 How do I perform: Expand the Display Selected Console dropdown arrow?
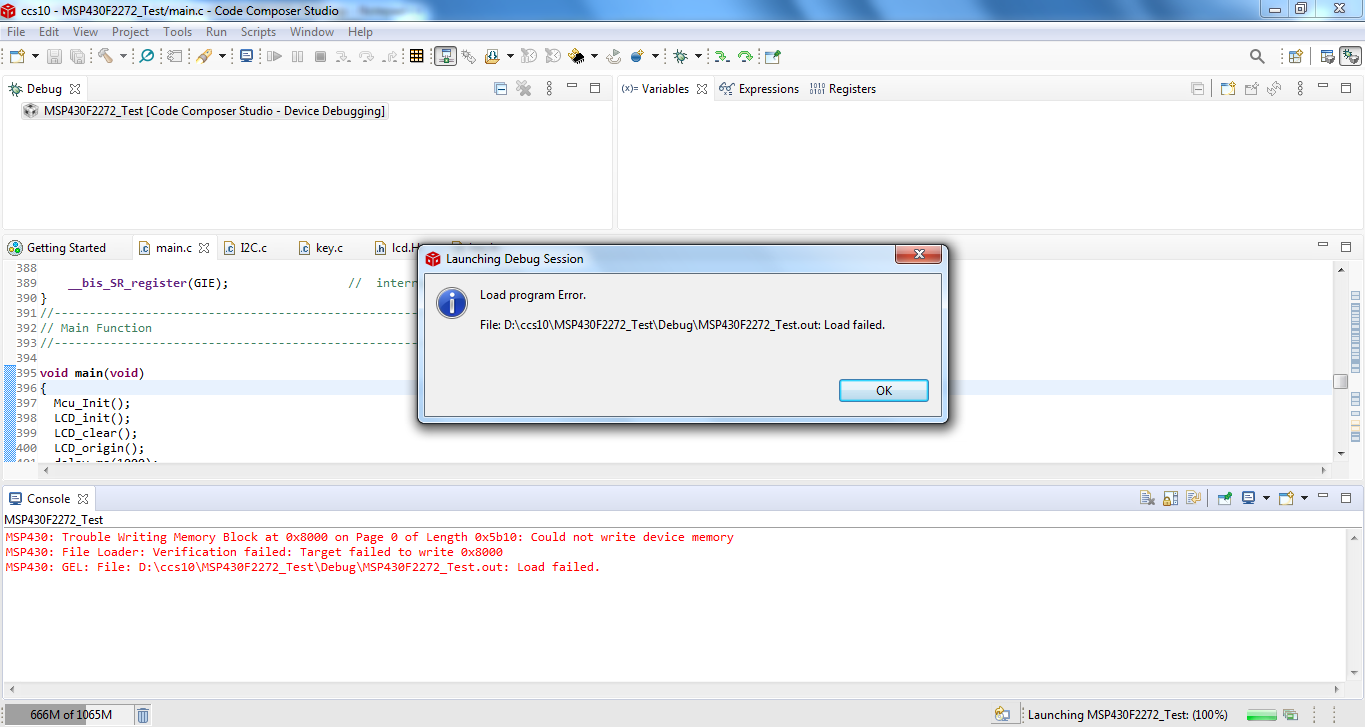(x=1266, y=498)
